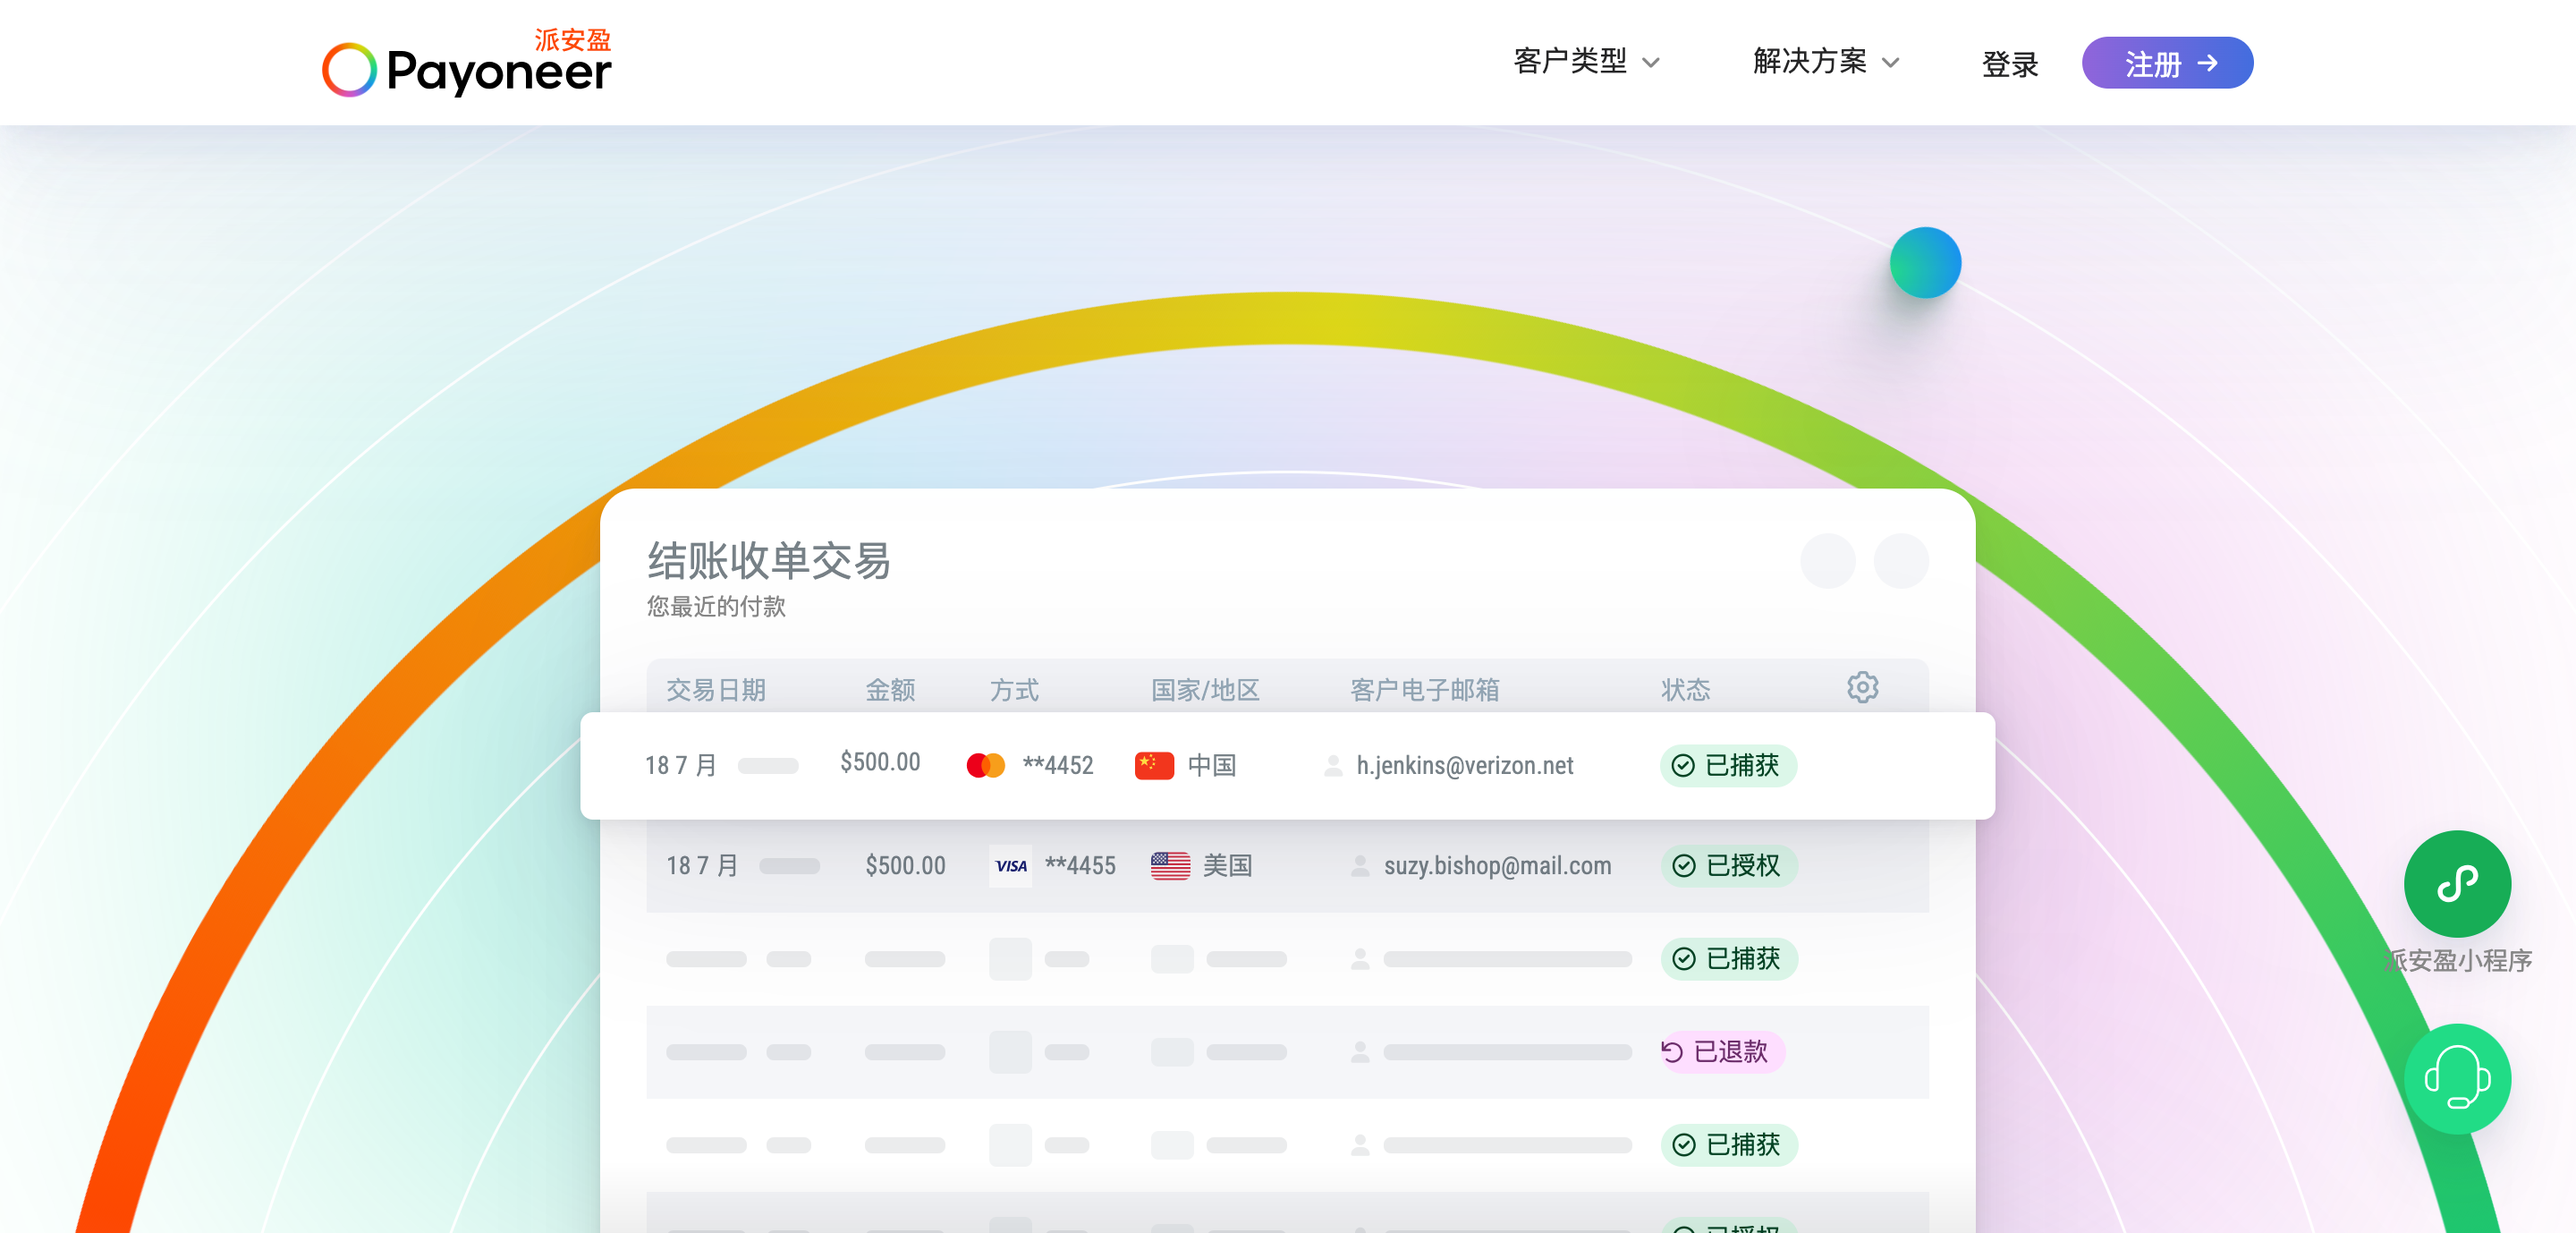Open the table settings gear icon
The image size is (2576, 1233).
pyautogui.click(x=1862, y=688)
